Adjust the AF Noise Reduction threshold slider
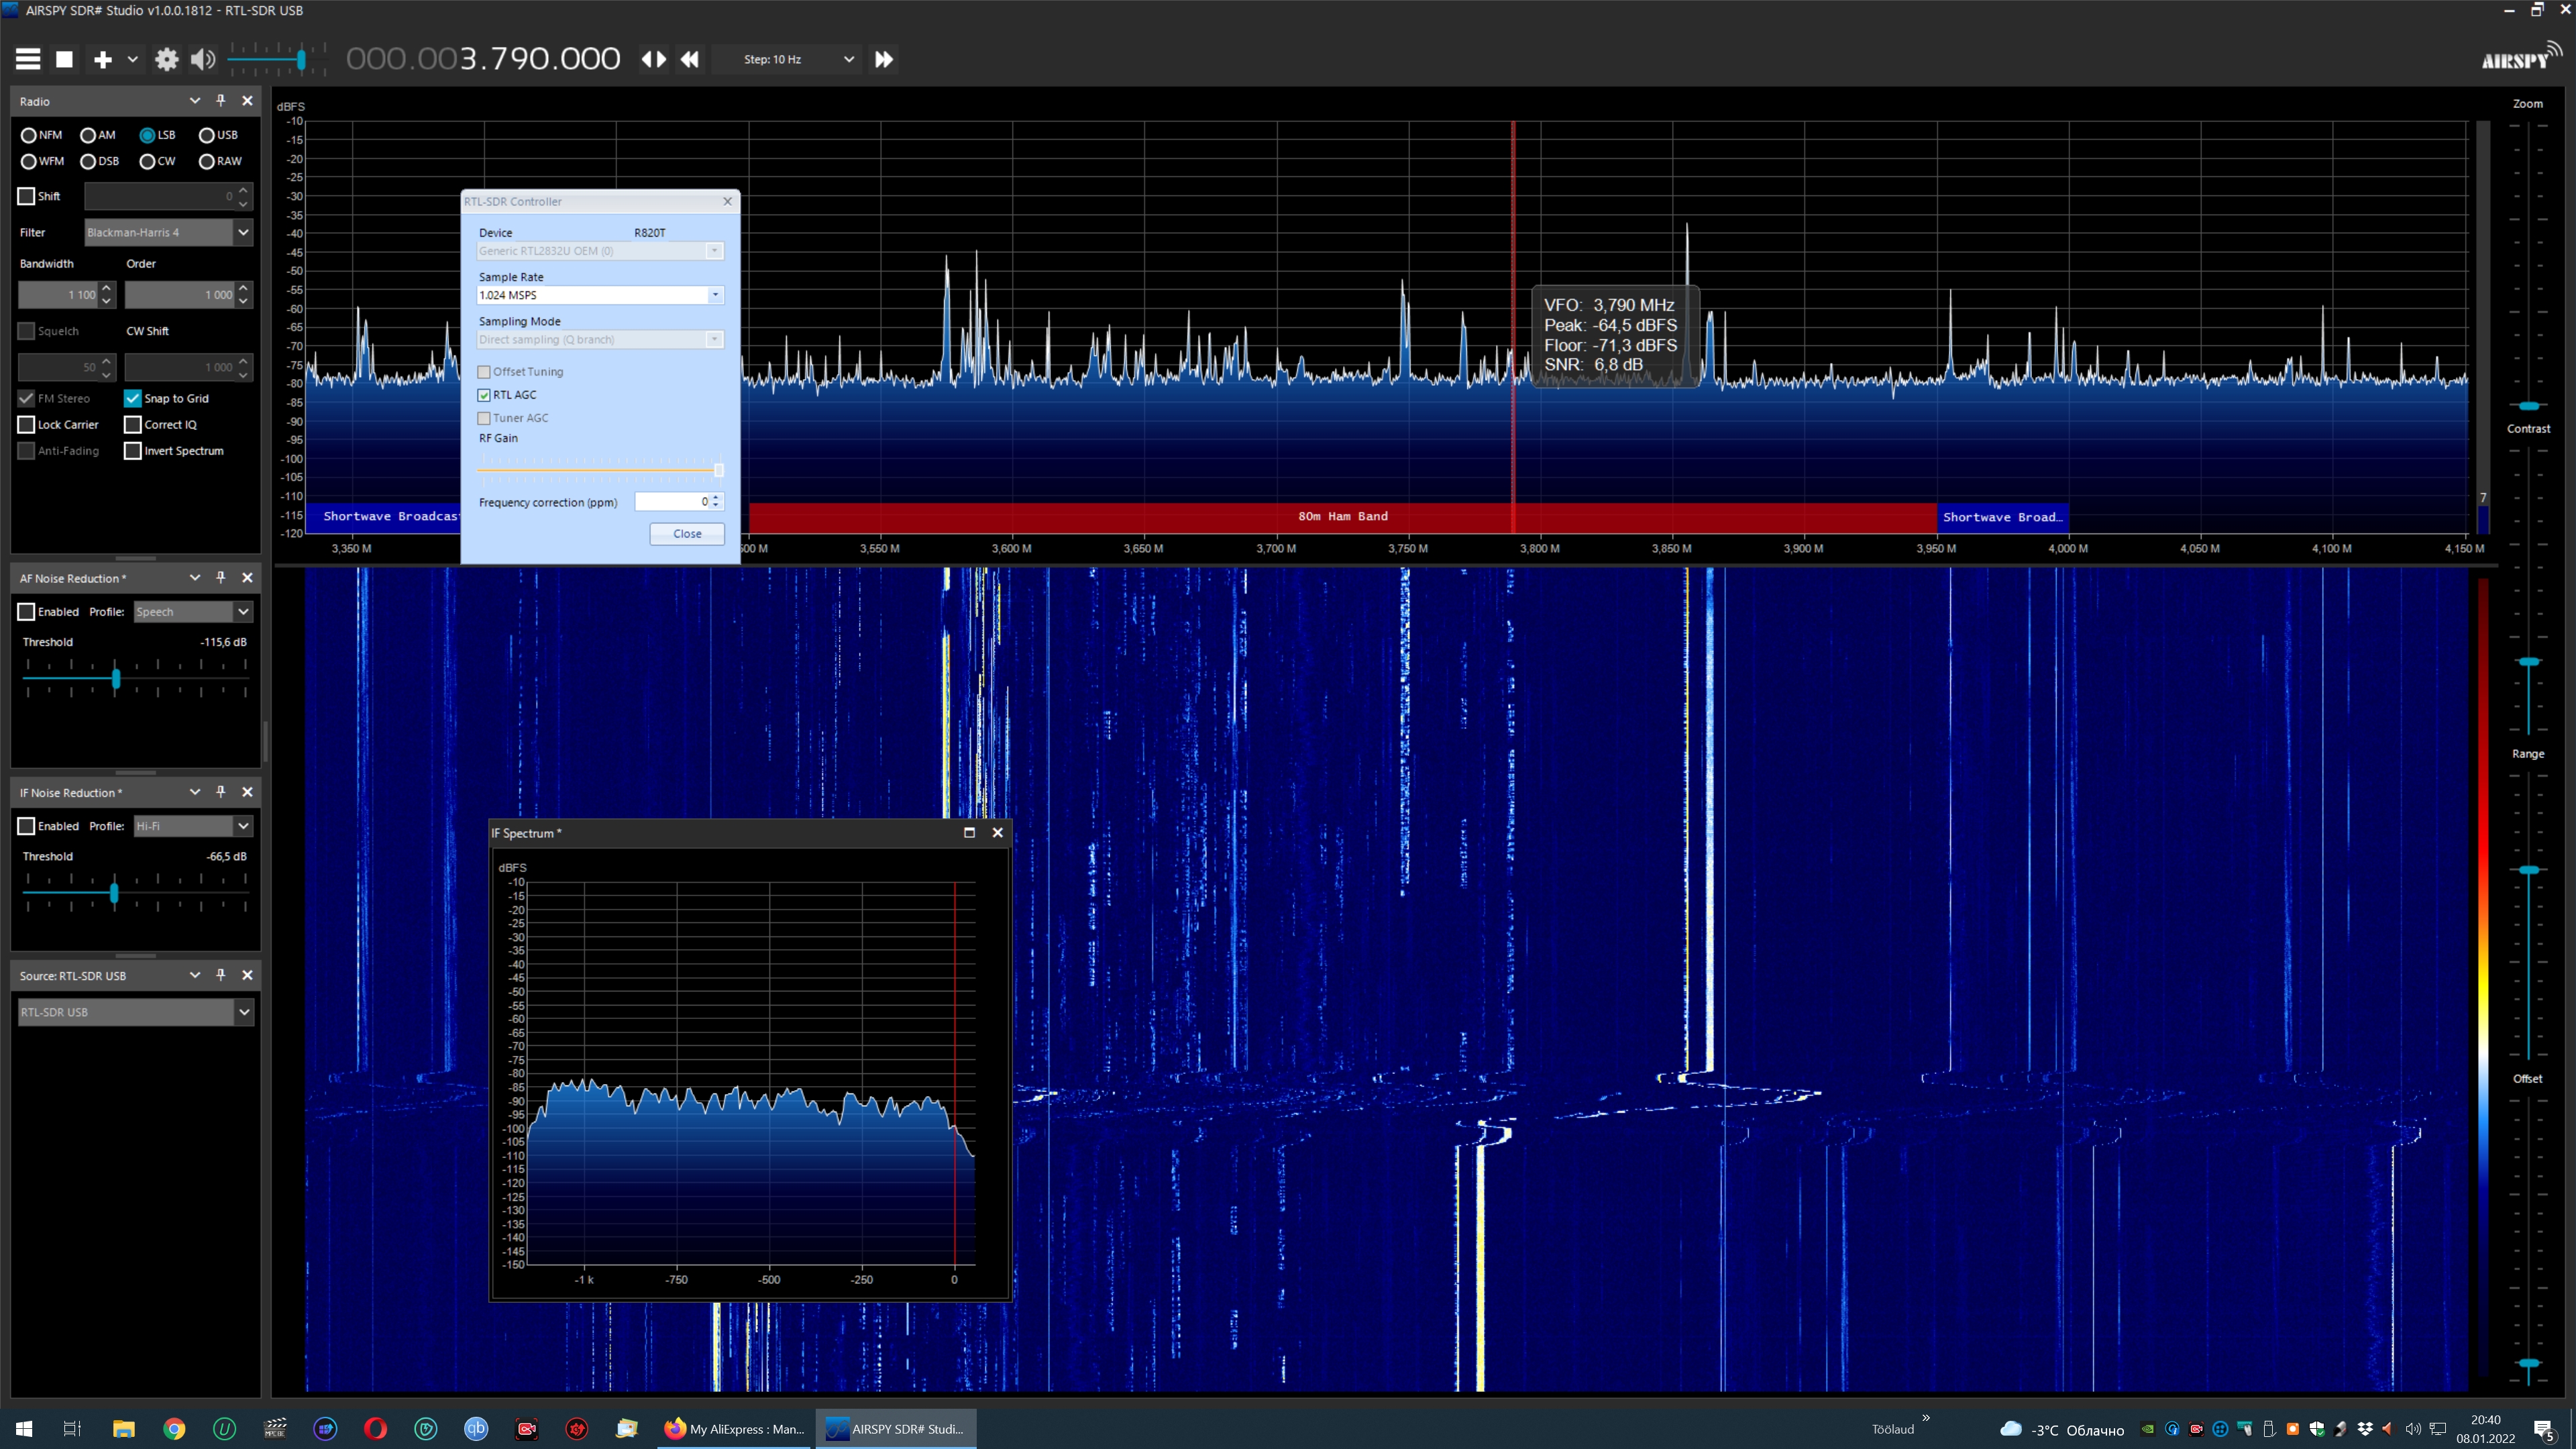 tap(115, 679)
